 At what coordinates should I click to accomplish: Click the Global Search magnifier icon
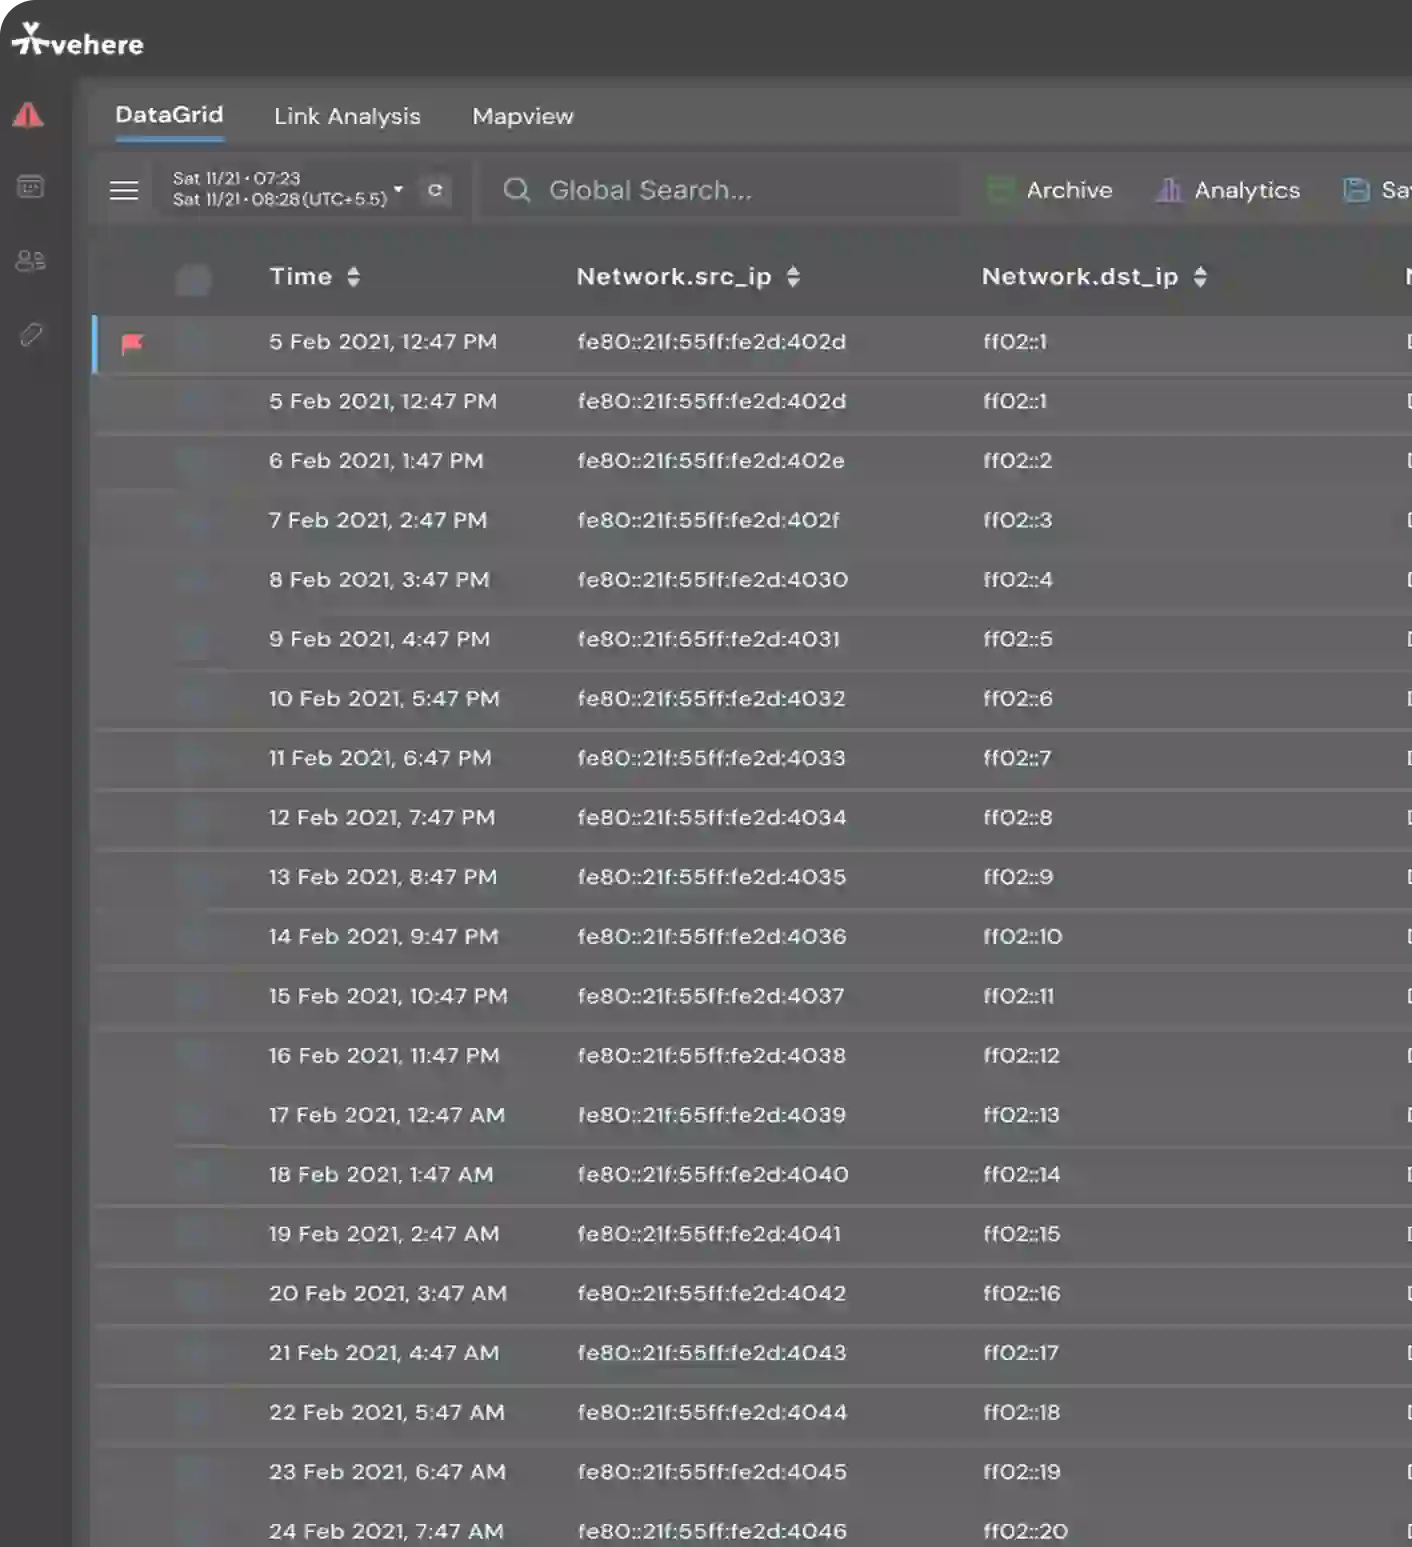pyautogui.click(x=516, y=190)
